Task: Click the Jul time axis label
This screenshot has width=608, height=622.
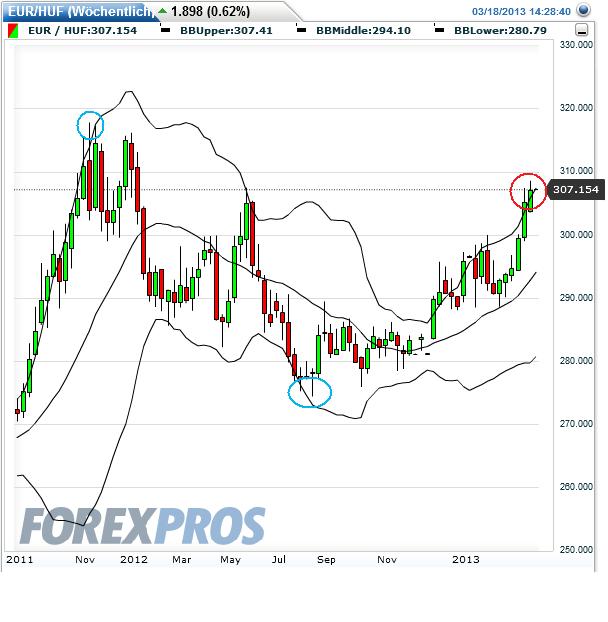Action: tap(279, 560)
